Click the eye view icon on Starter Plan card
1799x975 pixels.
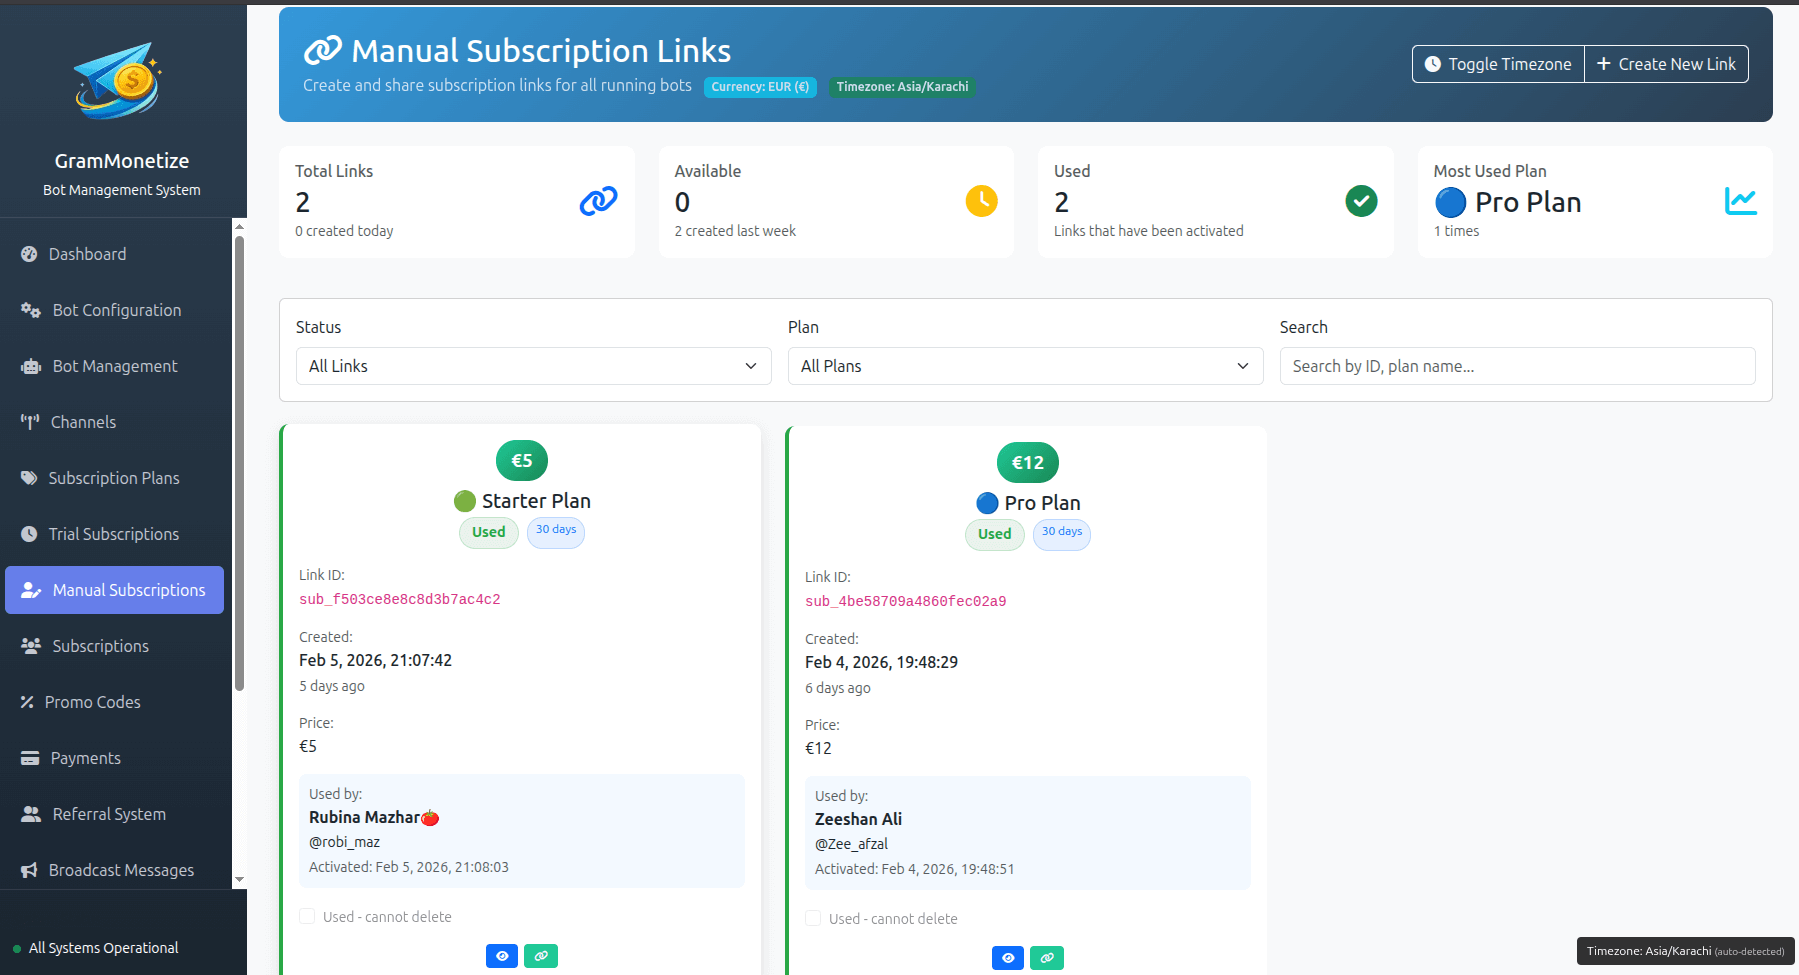coord(501,956)
